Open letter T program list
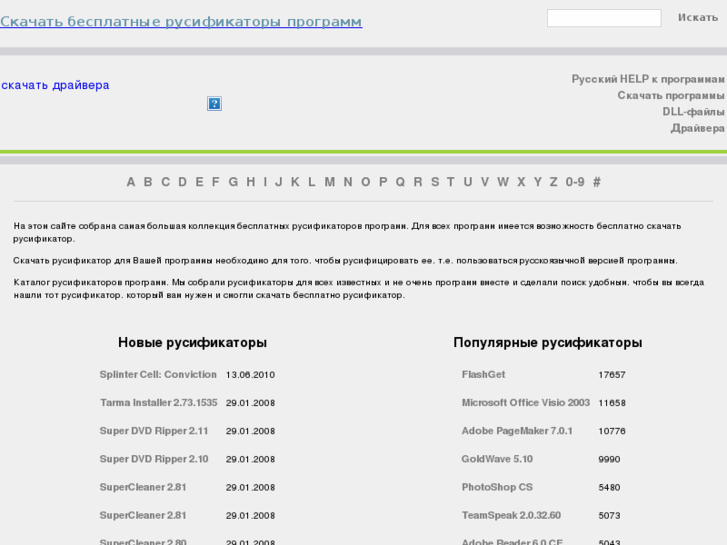Image resolution: width=727 pixels, height=545 pixels. click(451, 182)
